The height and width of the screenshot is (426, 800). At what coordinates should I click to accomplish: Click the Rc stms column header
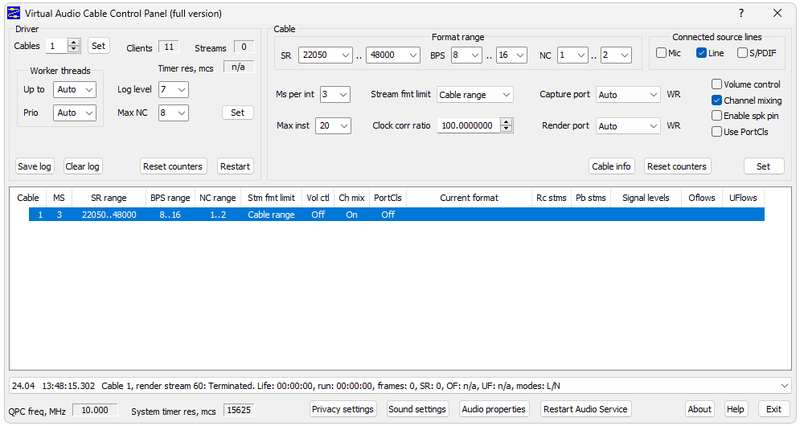(x=551, y=198)
